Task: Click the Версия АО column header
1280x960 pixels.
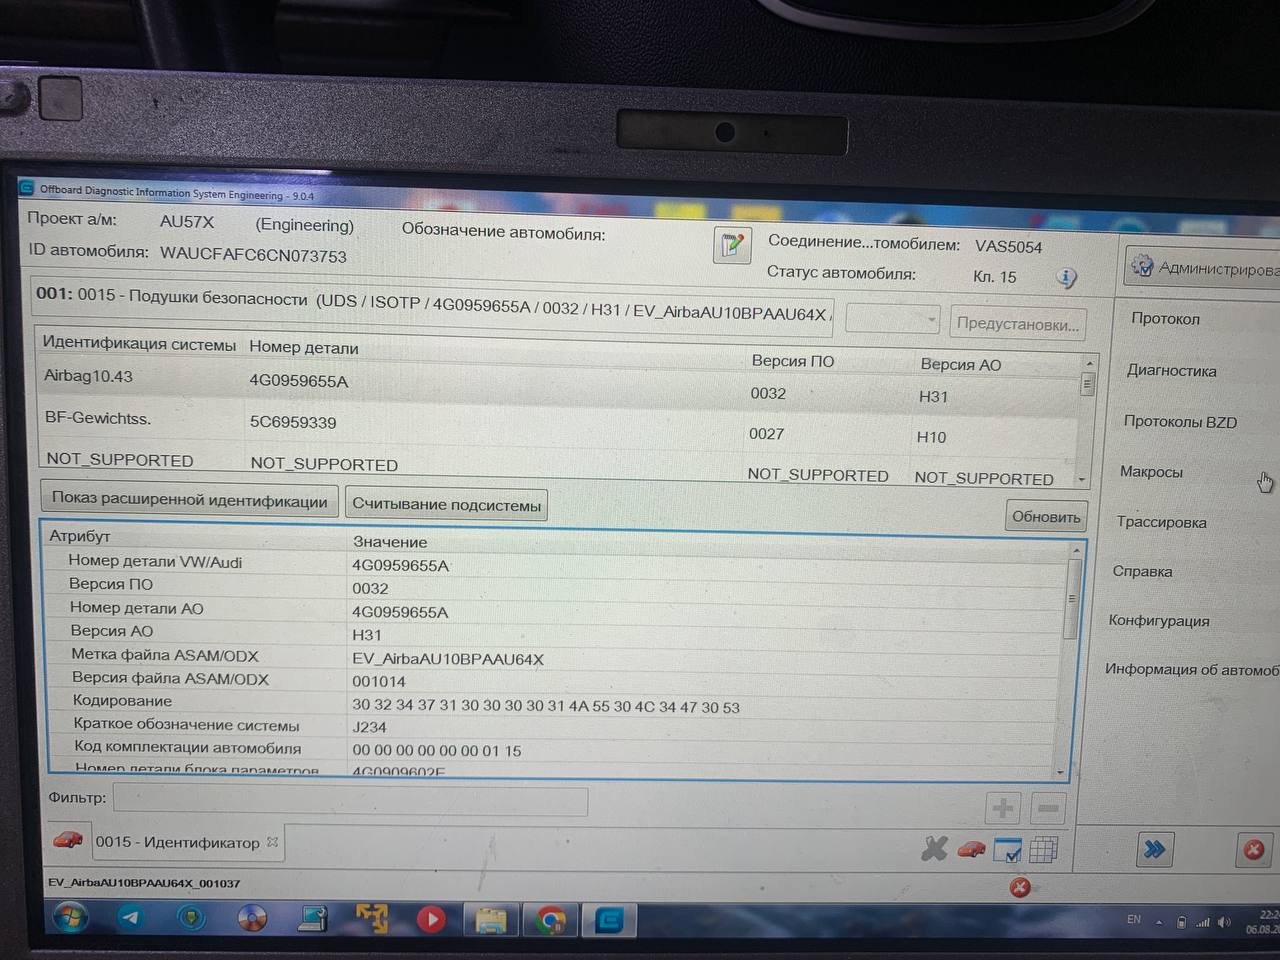Action: pos(960,364)
